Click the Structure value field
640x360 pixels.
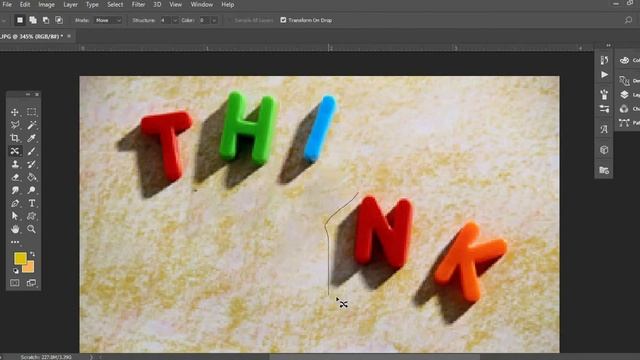(x=165, y=20)
